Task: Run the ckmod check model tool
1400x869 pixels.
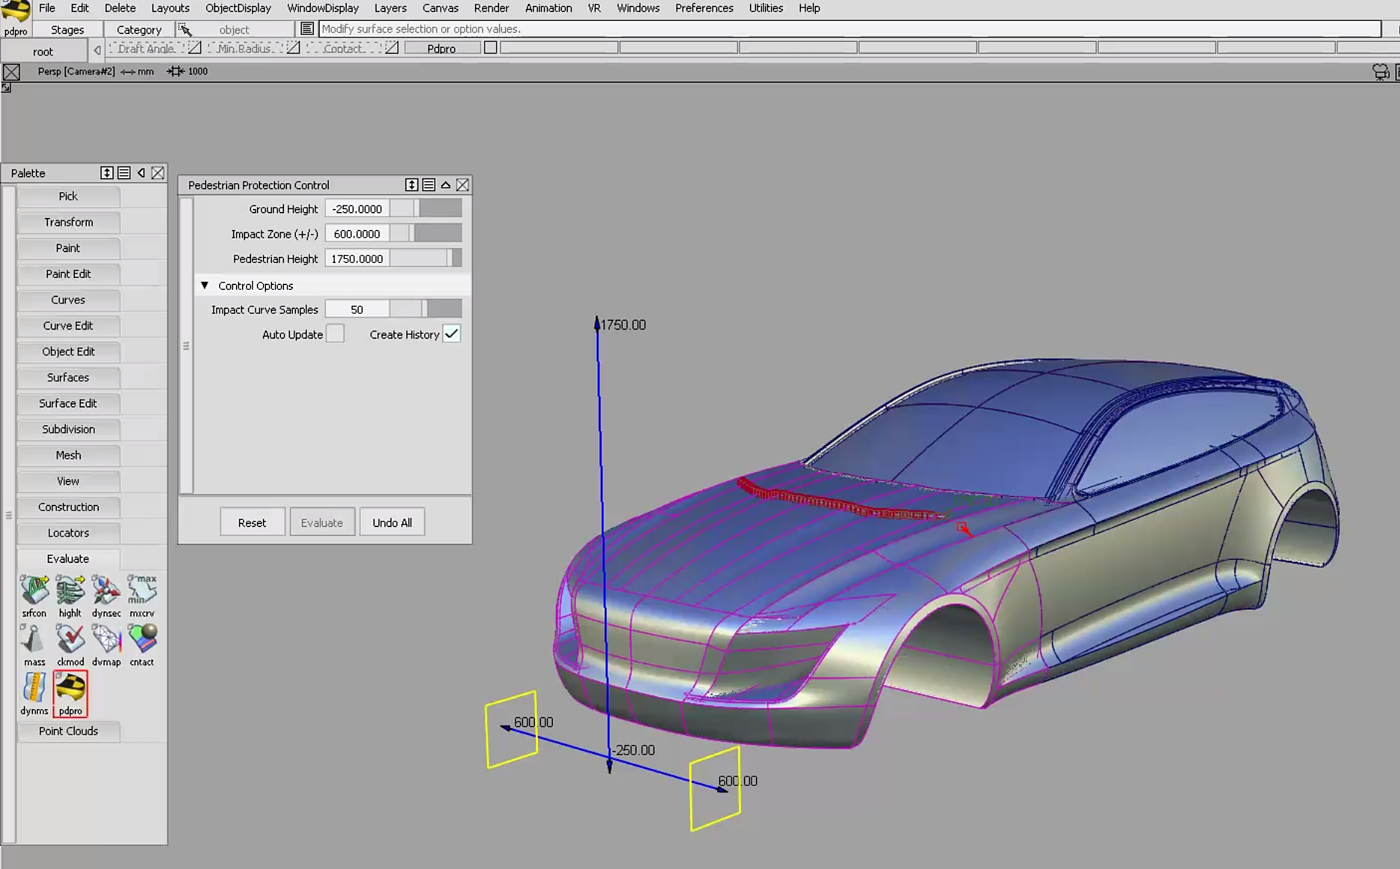Action: (70, 640)
